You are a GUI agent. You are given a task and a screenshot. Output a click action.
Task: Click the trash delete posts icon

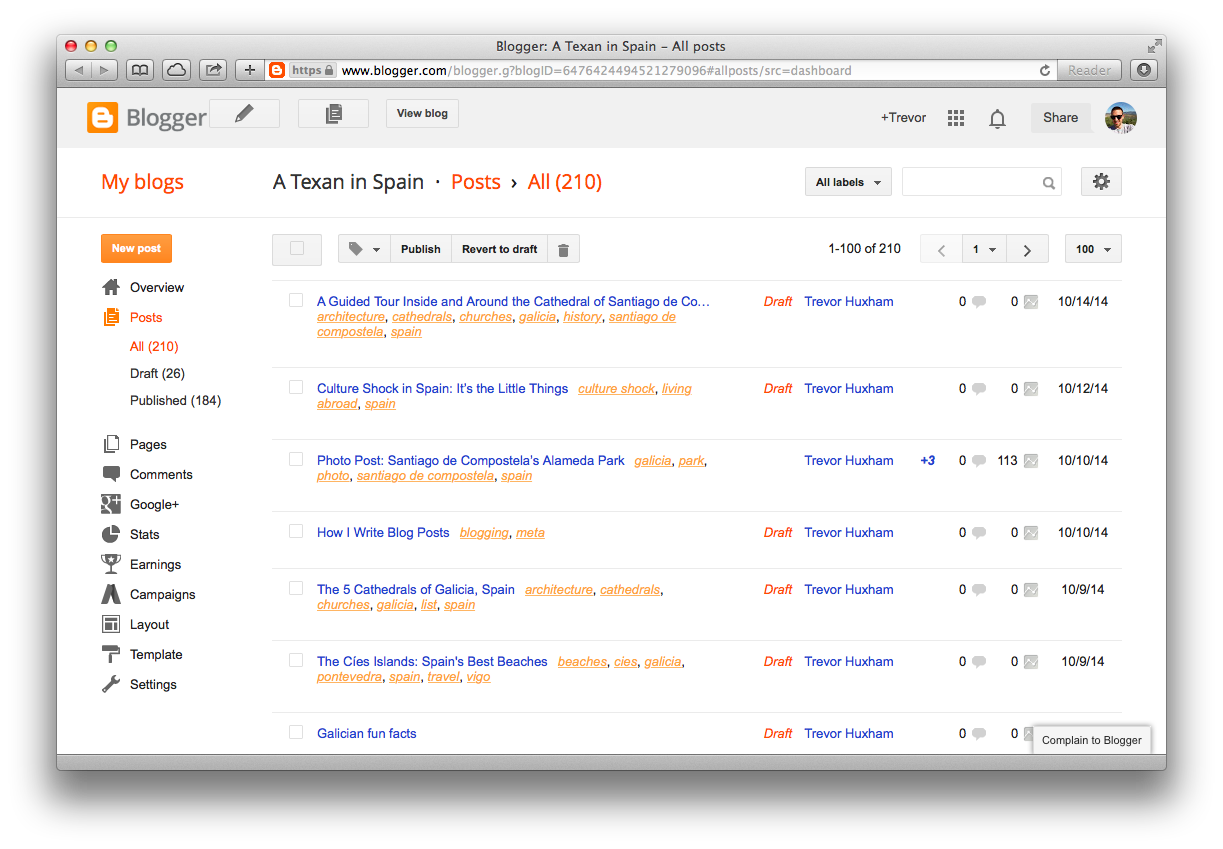[563, 250]
